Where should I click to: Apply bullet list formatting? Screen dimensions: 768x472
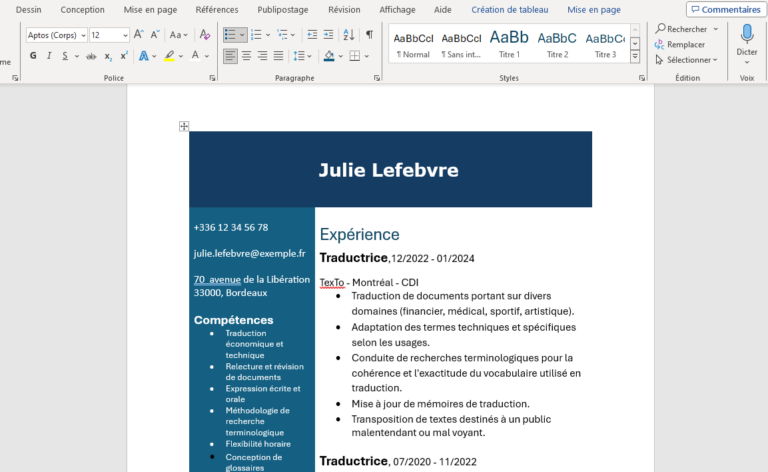[x=230, y=35]
